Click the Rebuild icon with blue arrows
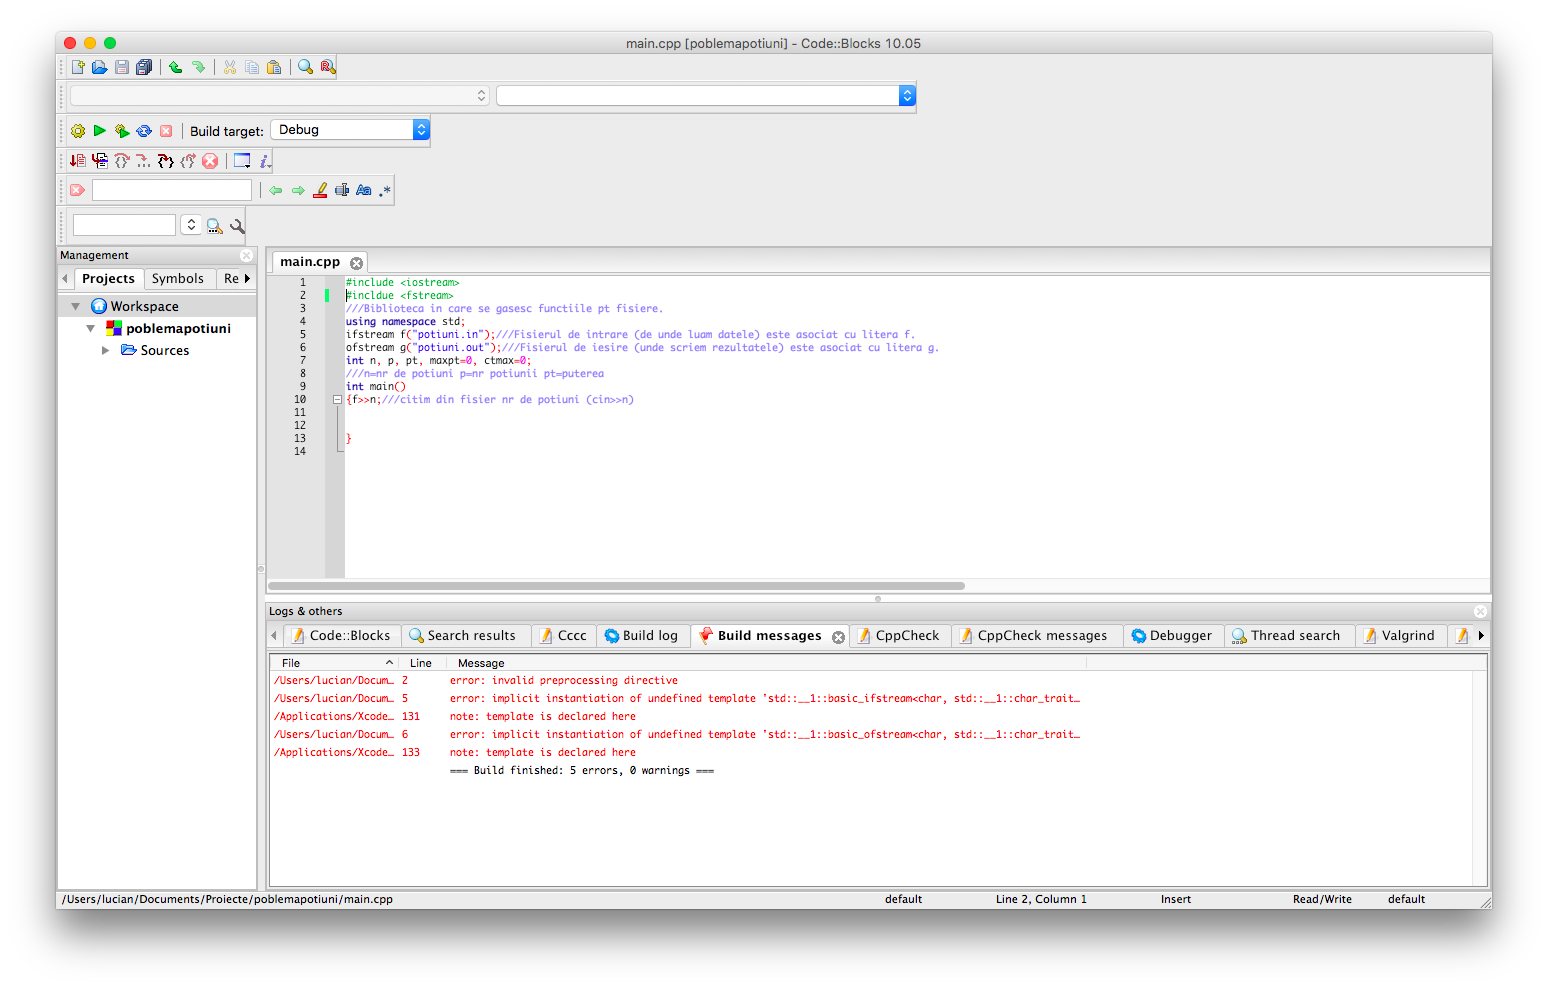Screen dimensions: 1548x989 (x=144, y=131)
